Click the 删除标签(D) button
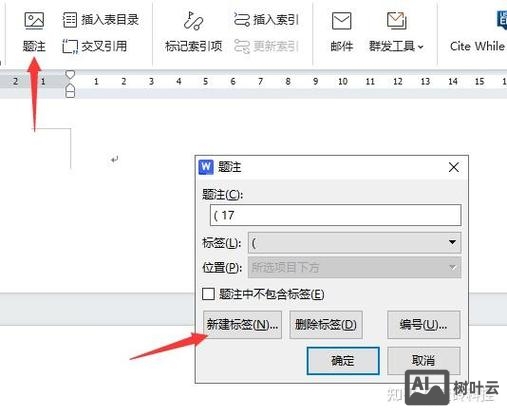This screenshot has width=507, height=416. [x=326, y=325]
